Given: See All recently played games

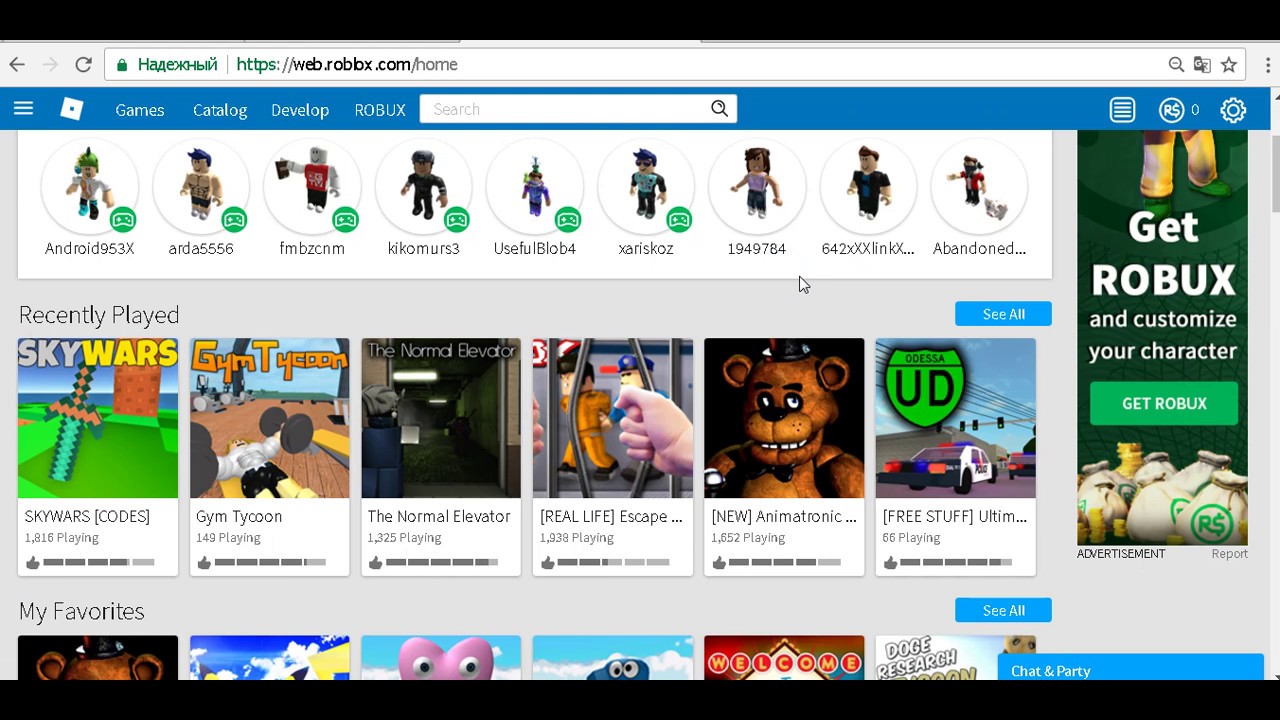Looking at the screenshot, I should (1003, 314).
